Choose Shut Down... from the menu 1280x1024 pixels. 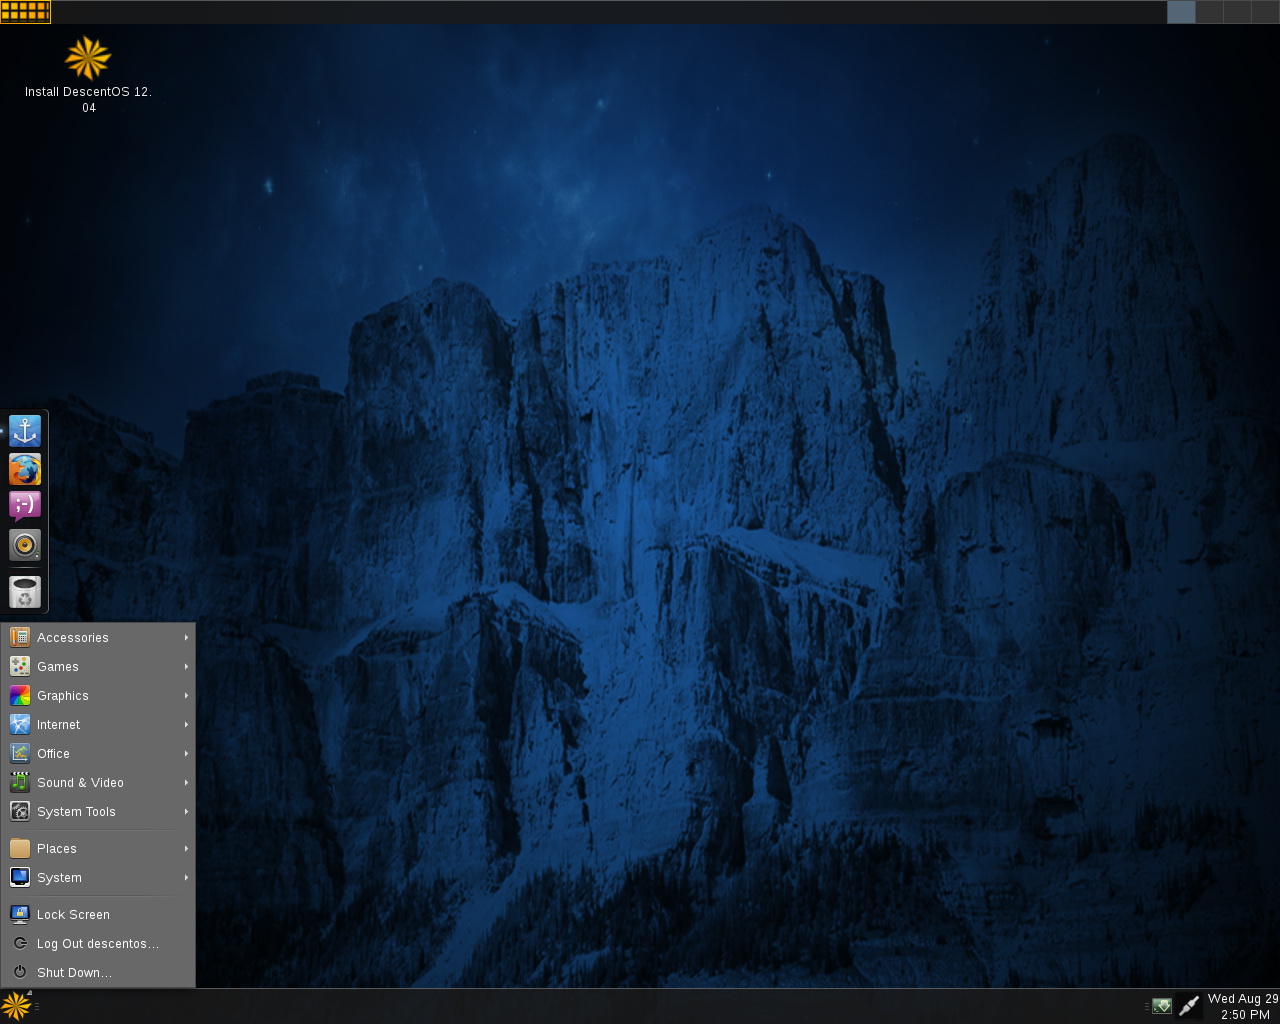[98, 973]
